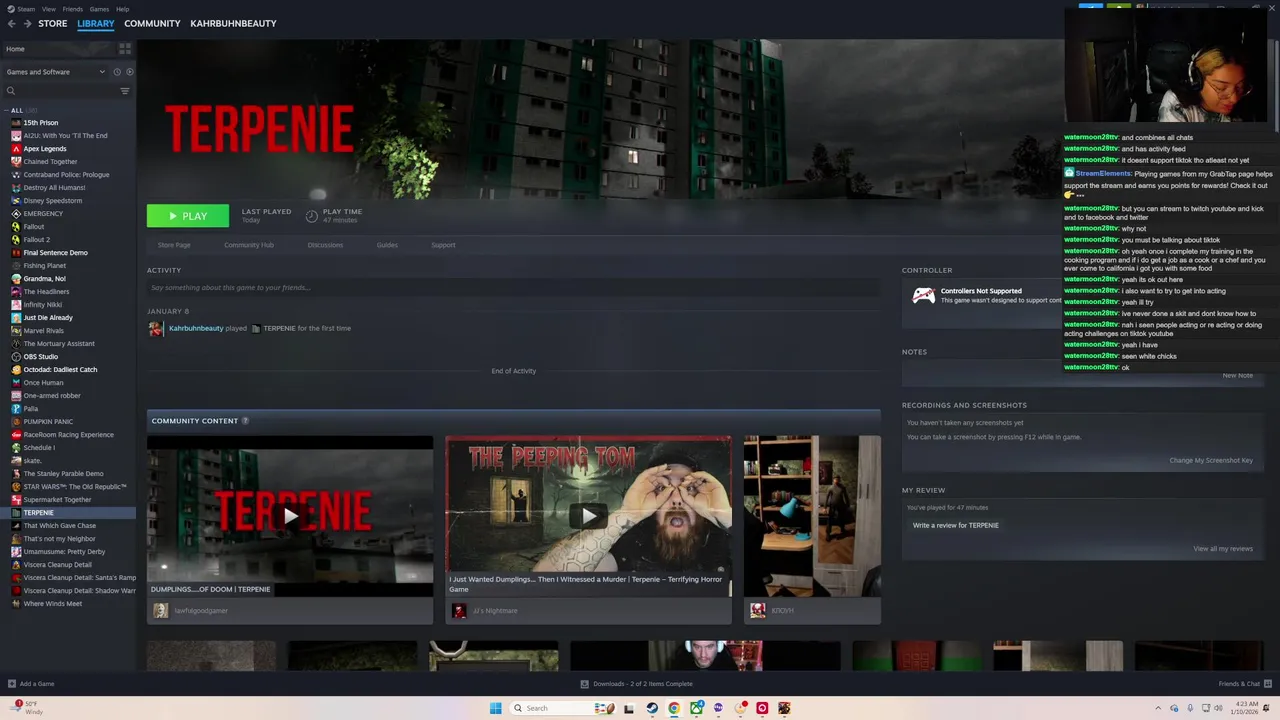
Task: Open taskbar weather widget
Action: coord(28,708)
